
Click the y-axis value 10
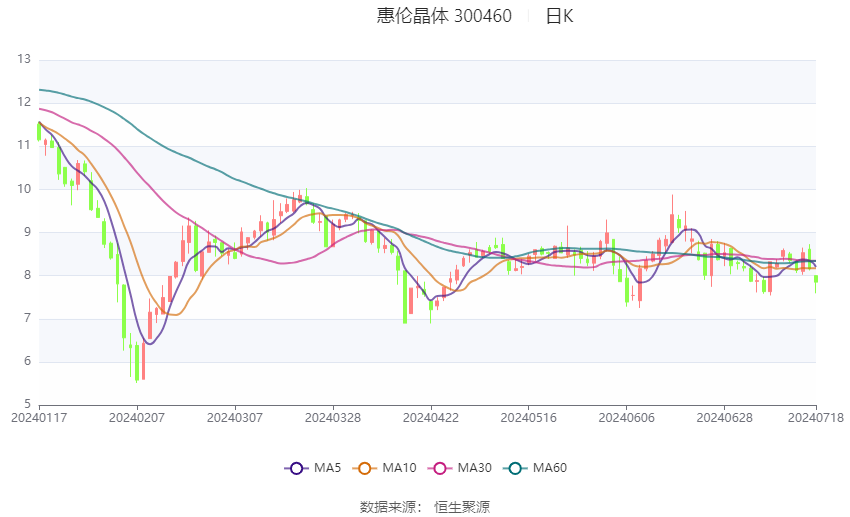click(24, 189)
